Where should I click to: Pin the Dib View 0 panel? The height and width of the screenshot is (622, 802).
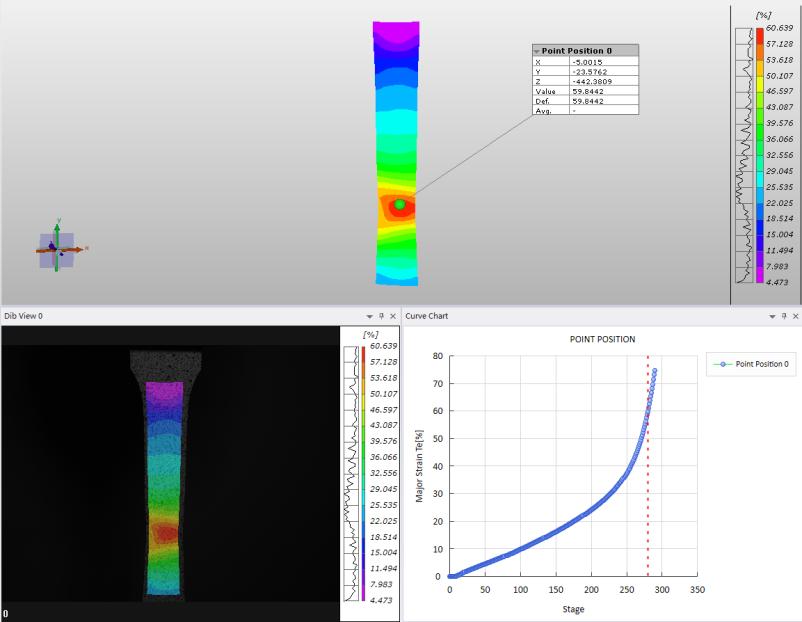coord(381,316)
